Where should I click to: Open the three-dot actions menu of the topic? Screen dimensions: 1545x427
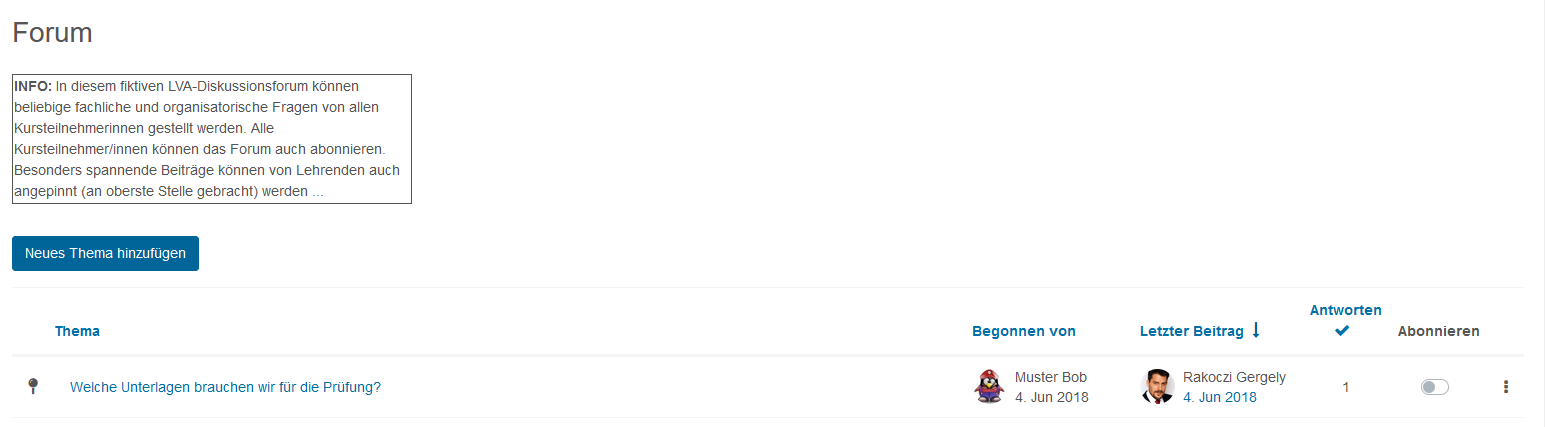[1506, 387]
